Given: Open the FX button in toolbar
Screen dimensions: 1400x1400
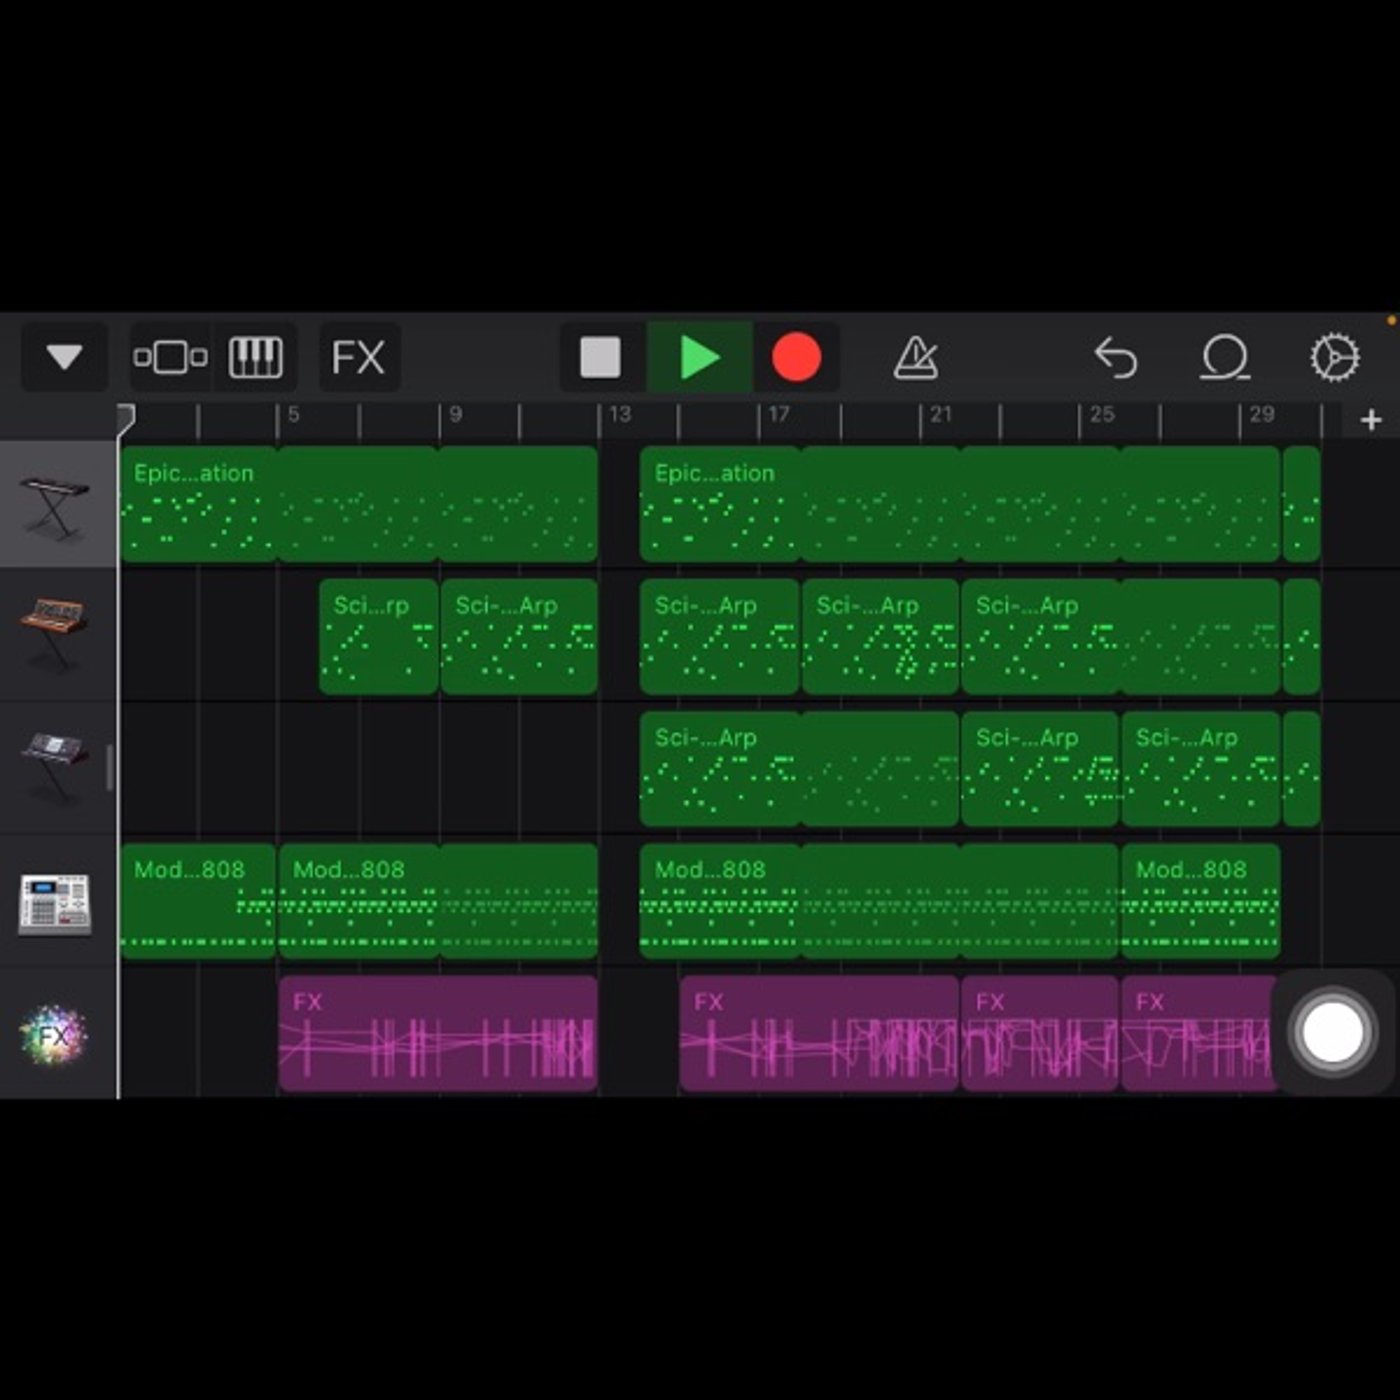Looking at the screenshot, I should coord(359,357).
